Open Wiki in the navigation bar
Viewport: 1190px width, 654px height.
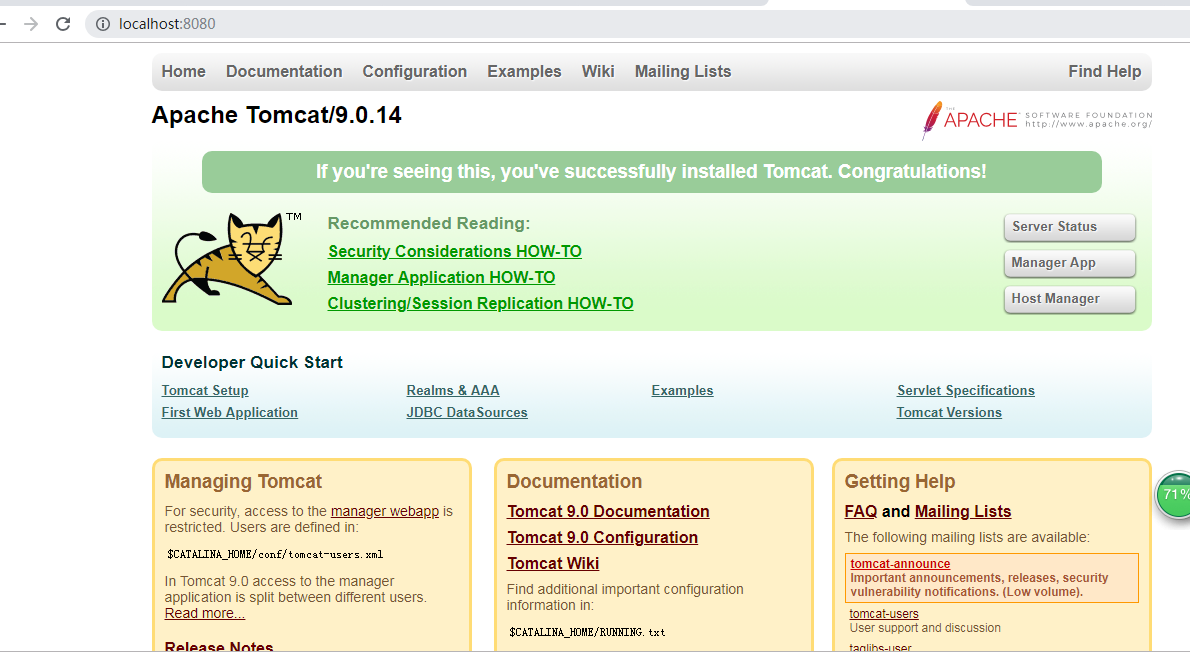pos(598,71)
